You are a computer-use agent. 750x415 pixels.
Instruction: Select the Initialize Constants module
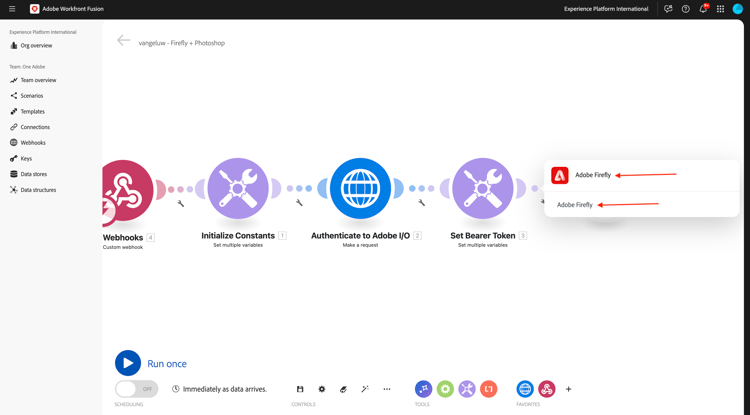point(238,188)
